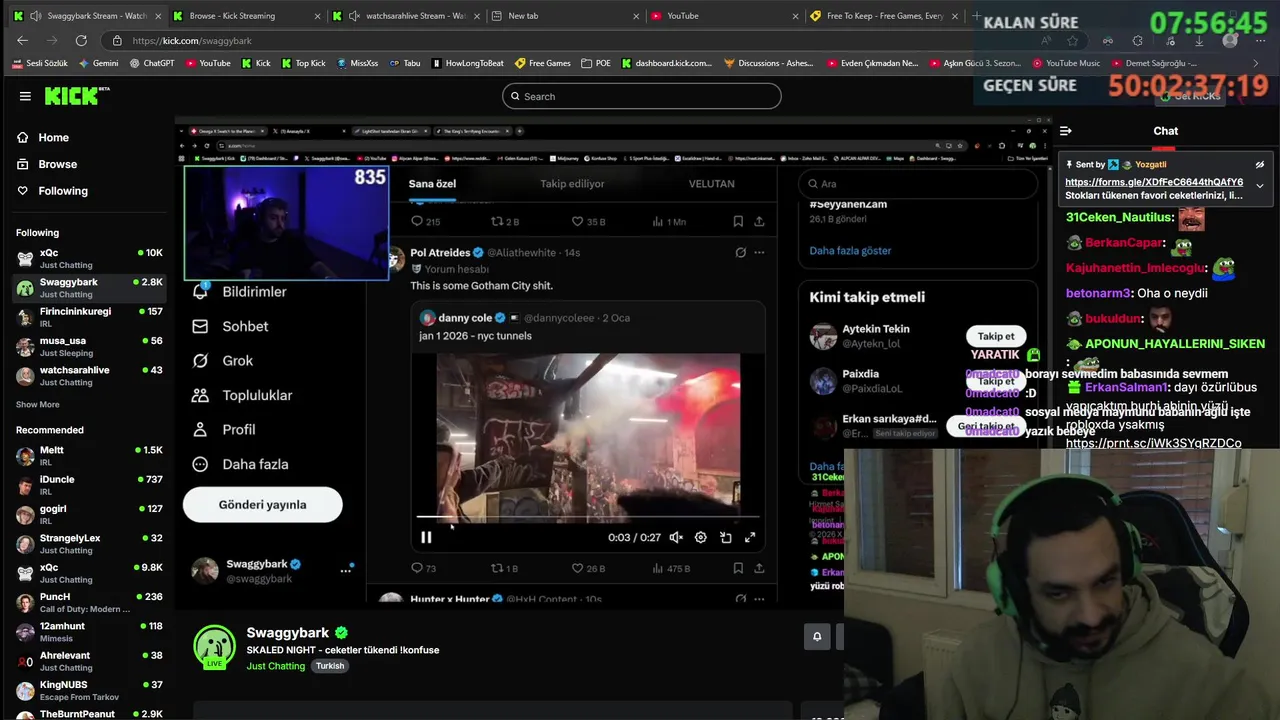Image resolution: width=1280 pixels, height=720 pixels.
Task: Enter fullscreen on the tweet video
Action: (x=750, y=537)
